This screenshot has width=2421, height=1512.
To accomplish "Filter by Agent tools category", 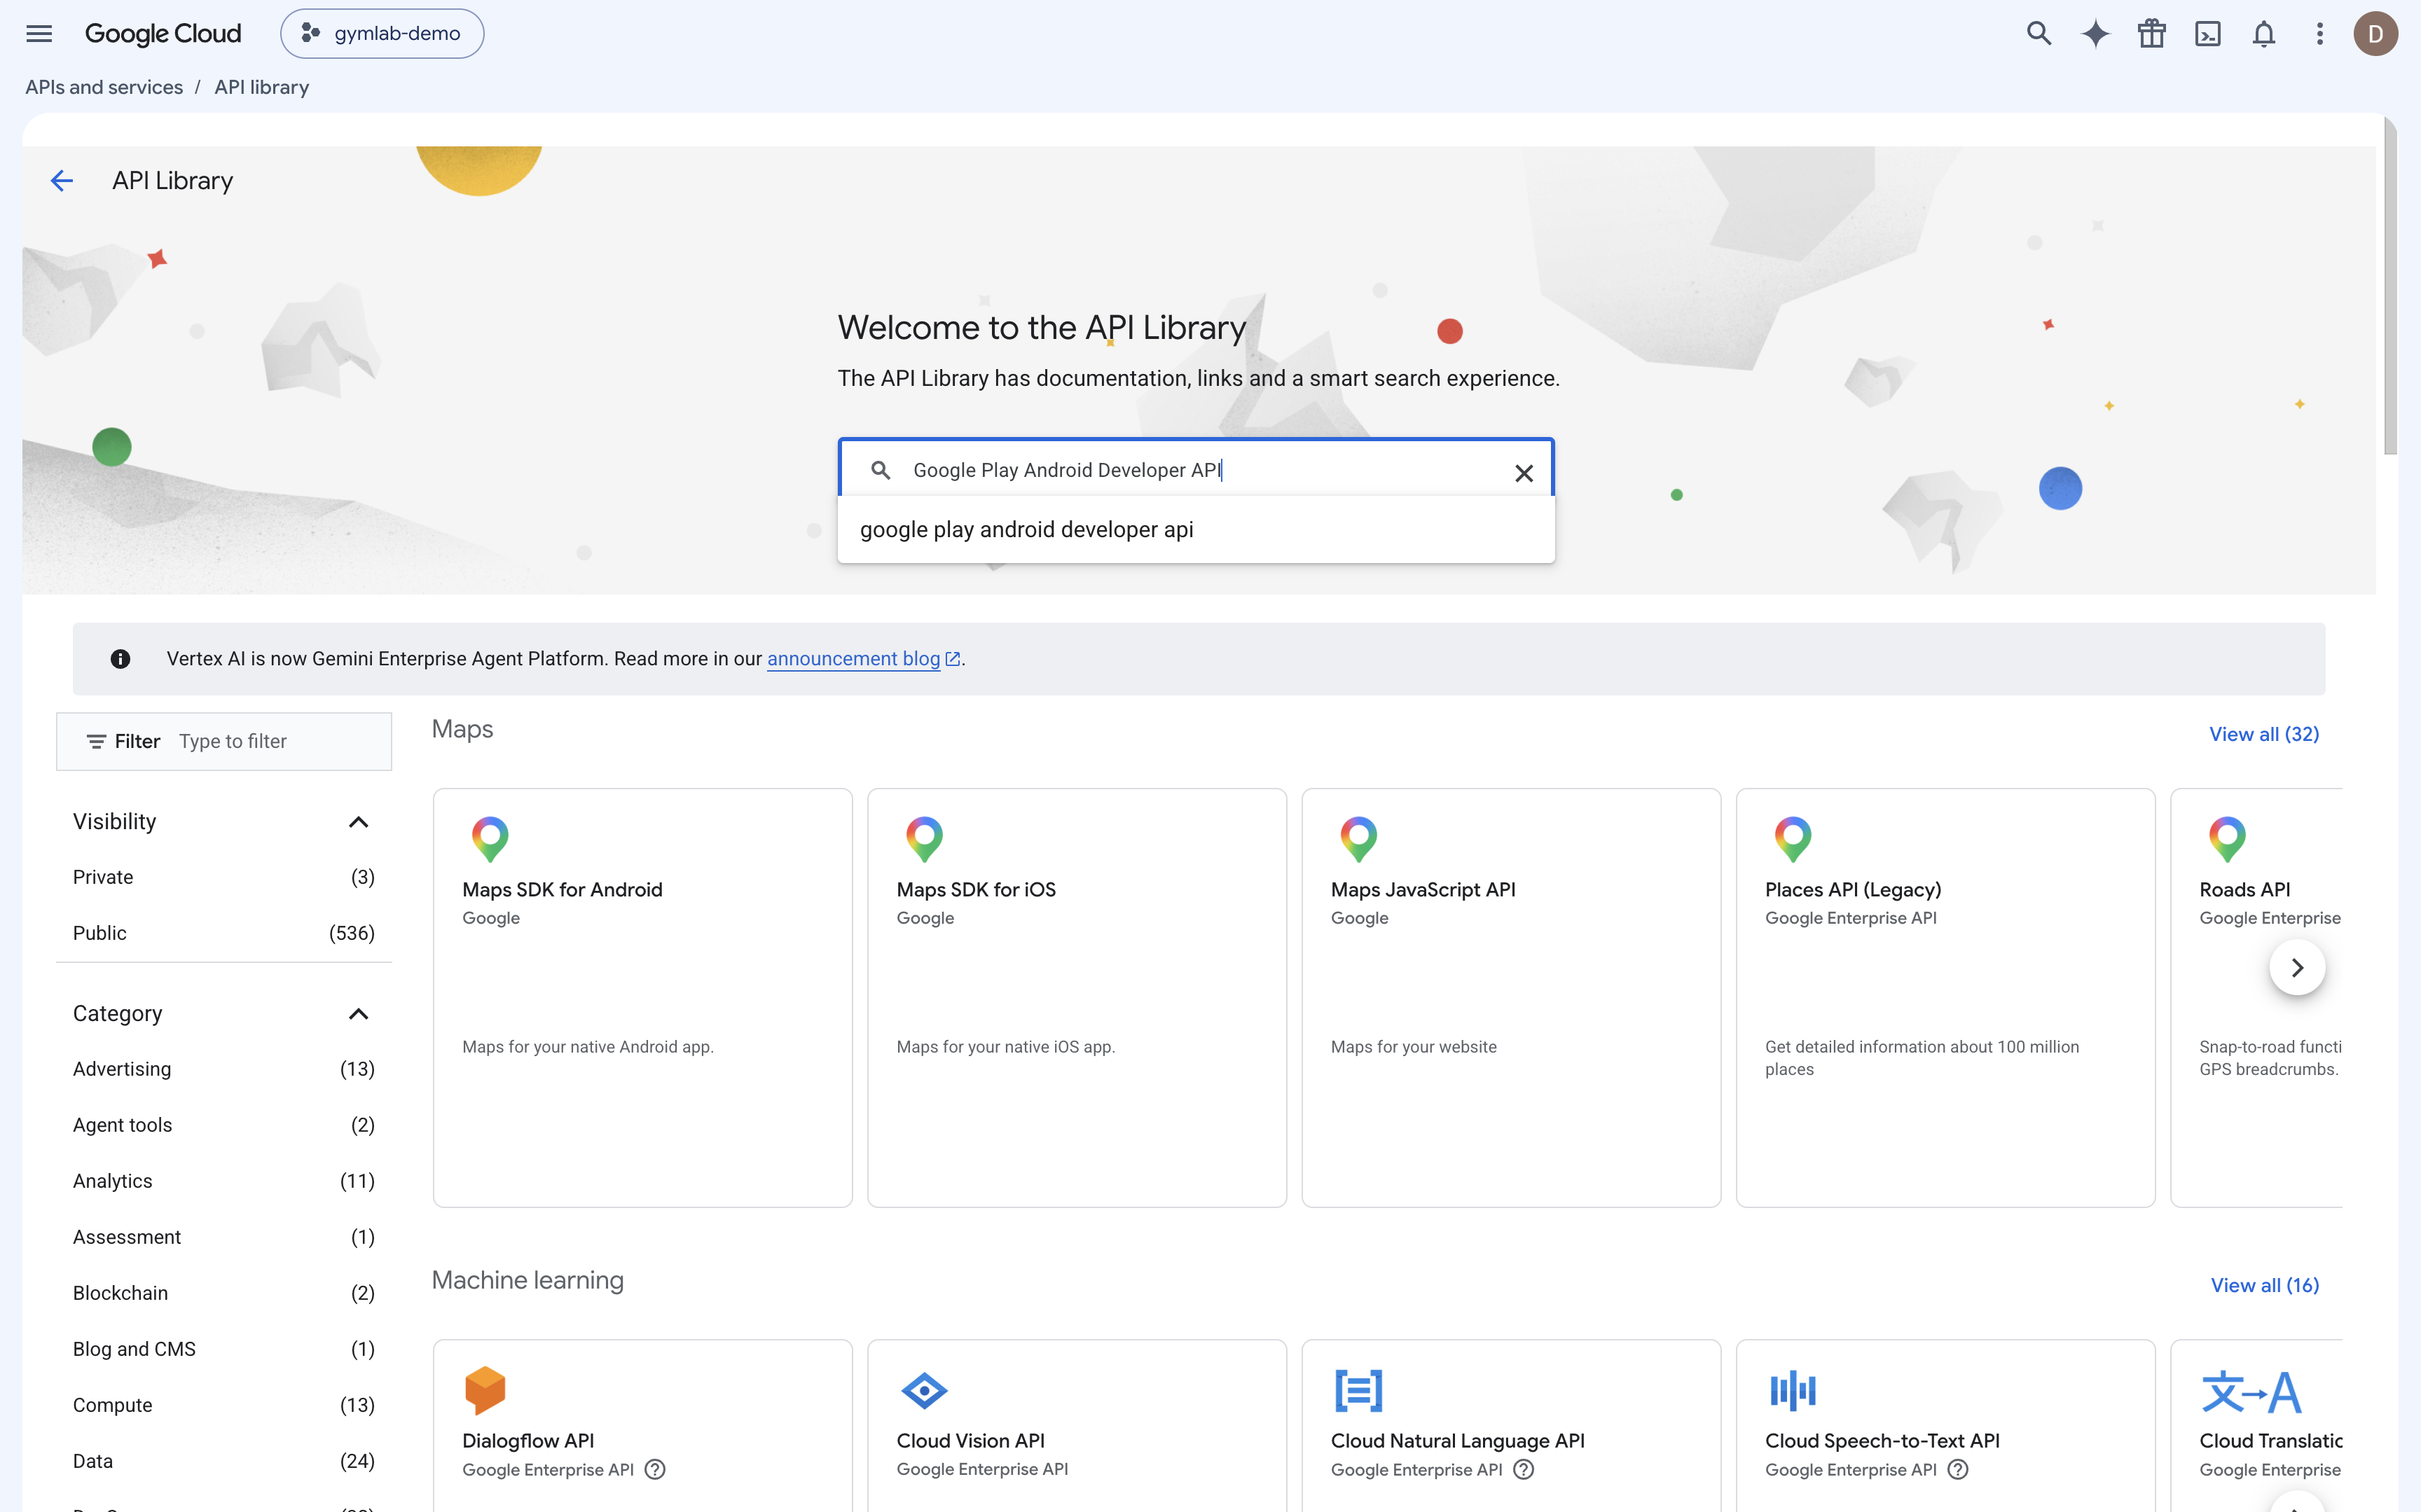I will coord(223,1125).
